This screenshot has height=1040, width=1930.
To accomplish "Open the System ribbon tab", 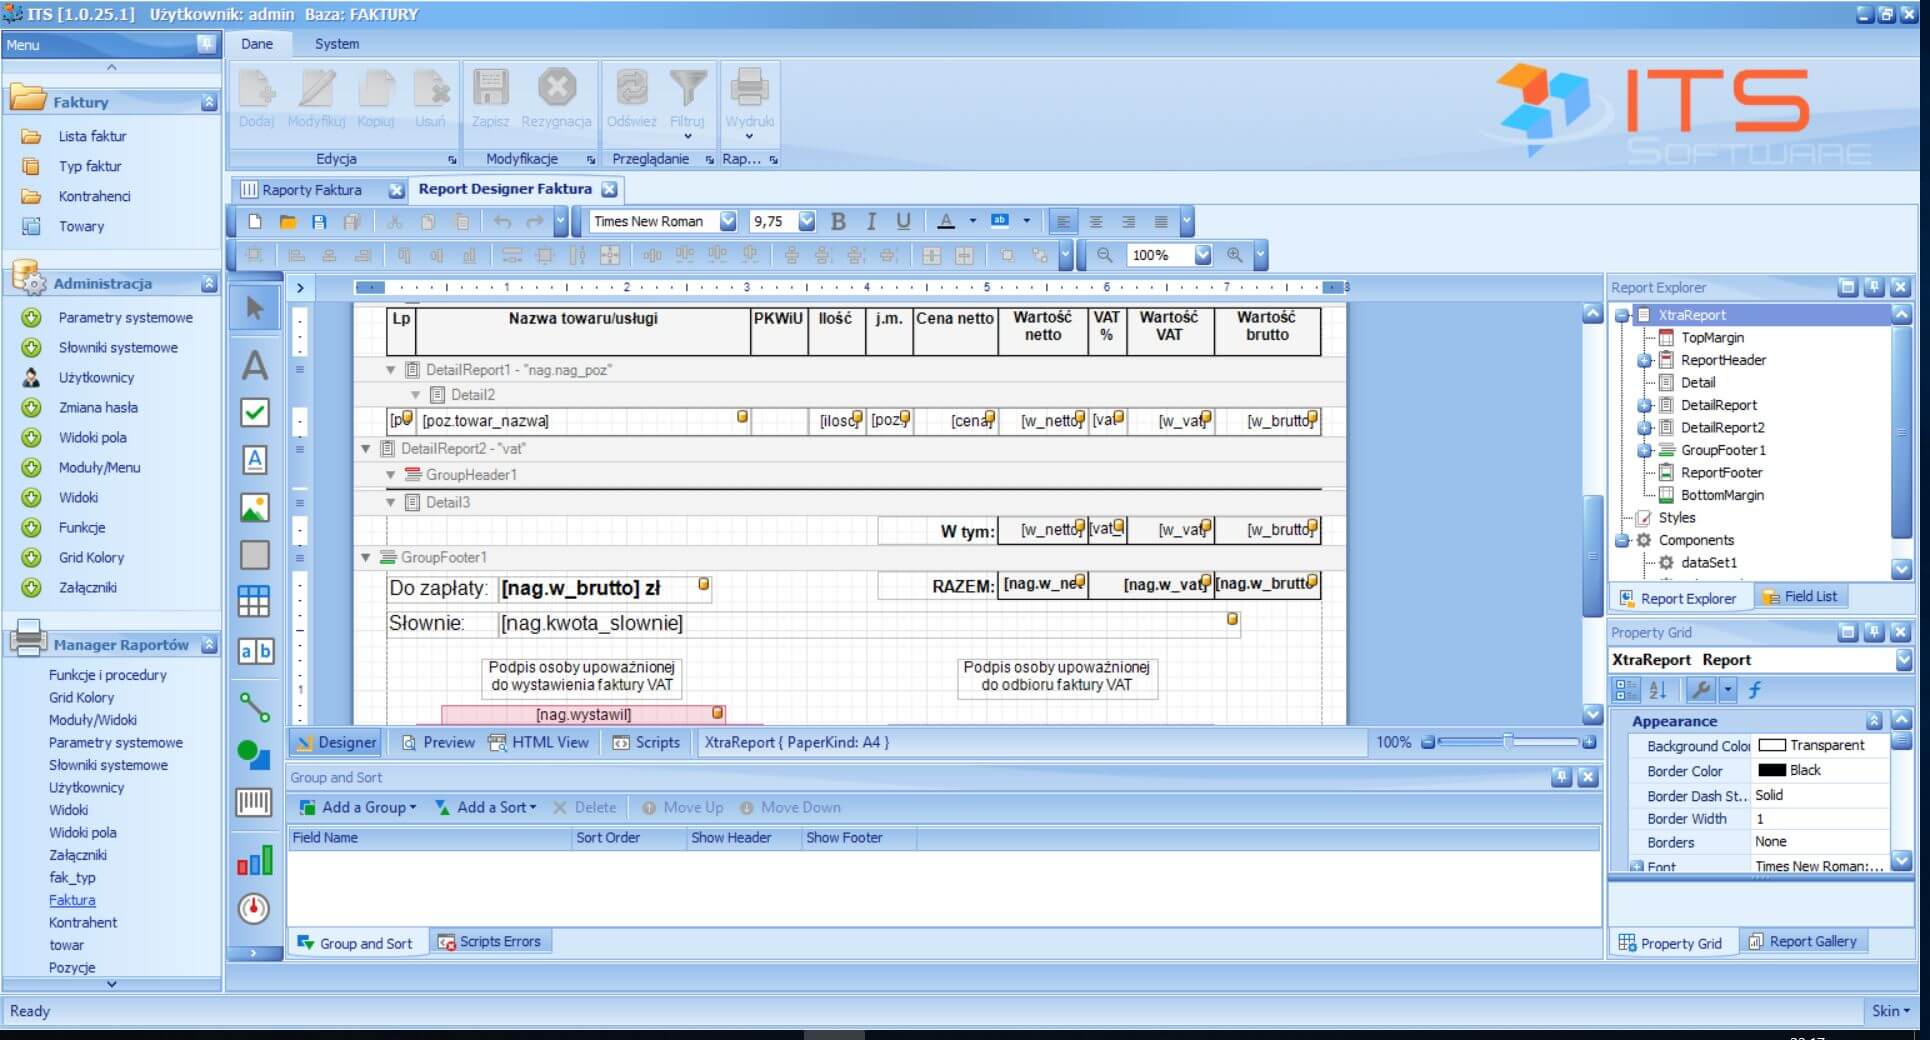I will pyautogui.click(x=336, y=44).
